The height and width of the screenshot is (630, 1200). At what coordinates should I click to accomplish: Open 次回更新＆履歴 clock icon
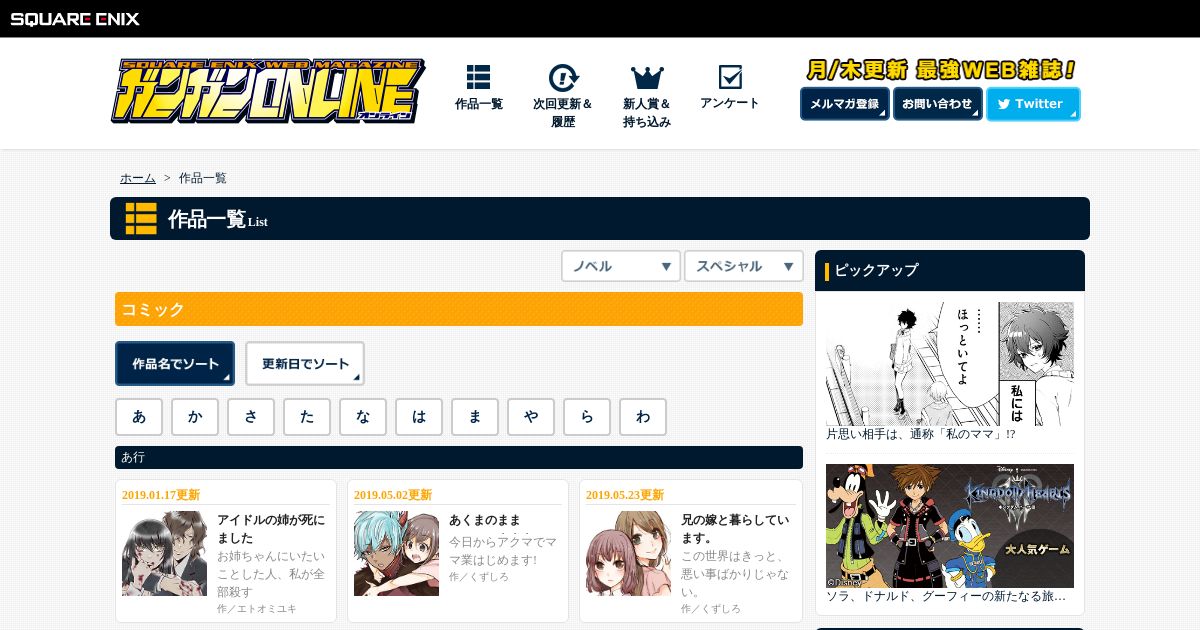pos(563,77)
